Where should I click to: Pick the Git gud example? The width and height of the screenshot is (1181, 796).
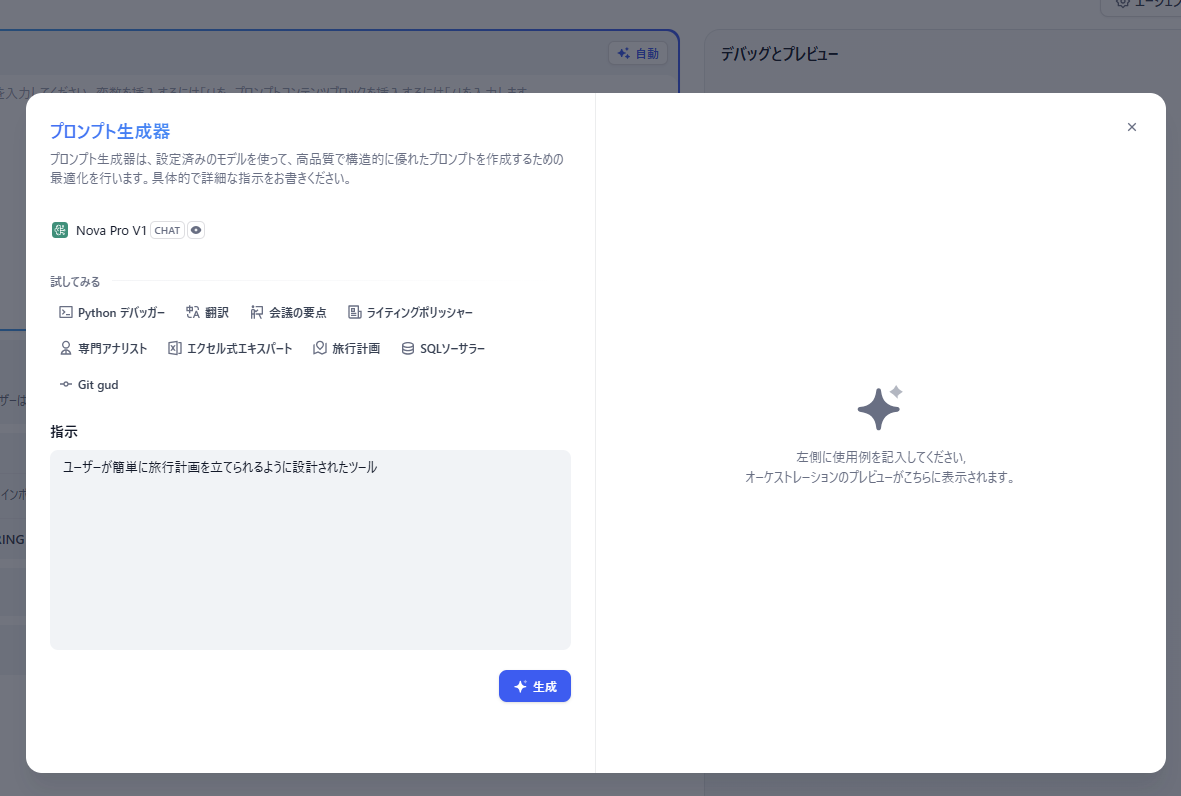[x=89, y=384]
